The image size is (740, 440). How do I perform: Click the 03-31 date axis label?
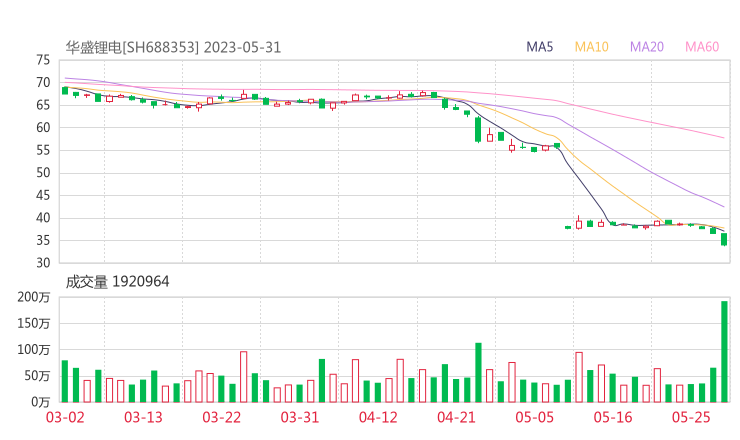coord(300,417)
